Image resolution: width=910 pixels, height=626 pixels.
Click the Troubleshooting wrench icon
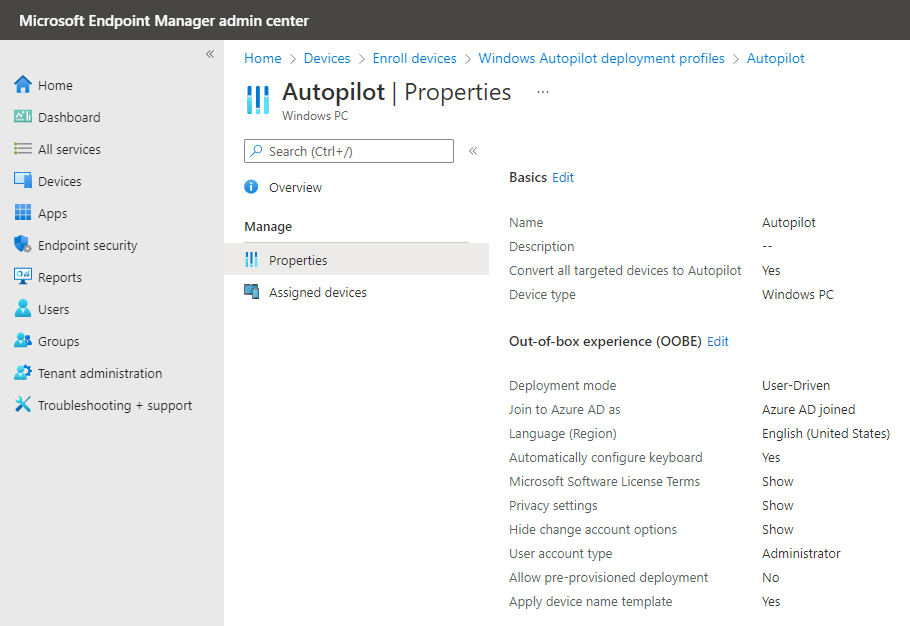click(23, 404)
